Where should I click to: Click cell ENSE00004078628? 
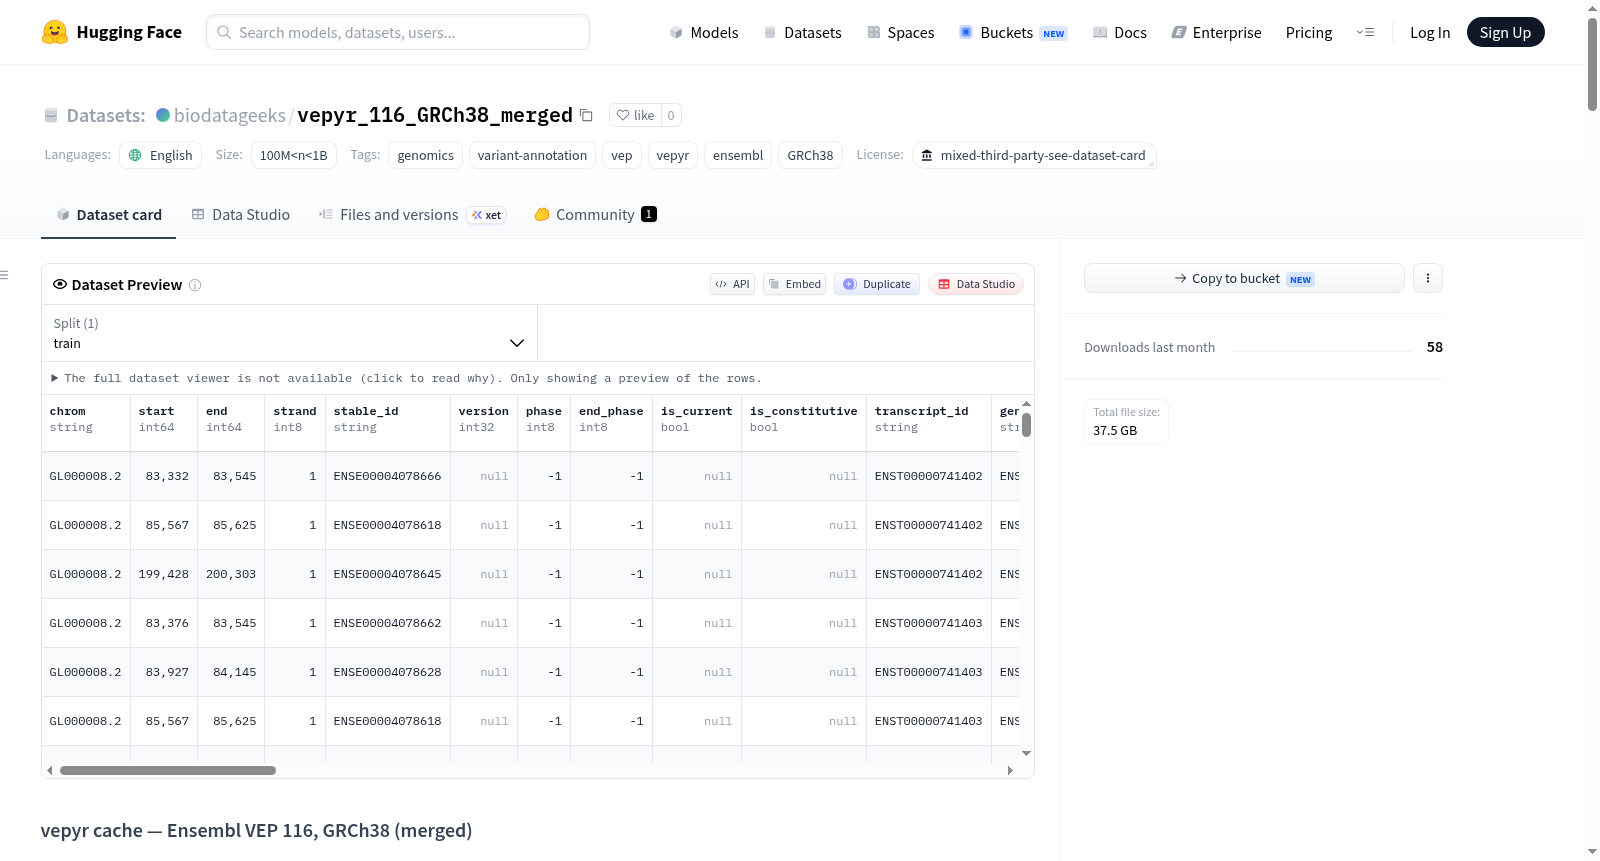tap(387, 672)
